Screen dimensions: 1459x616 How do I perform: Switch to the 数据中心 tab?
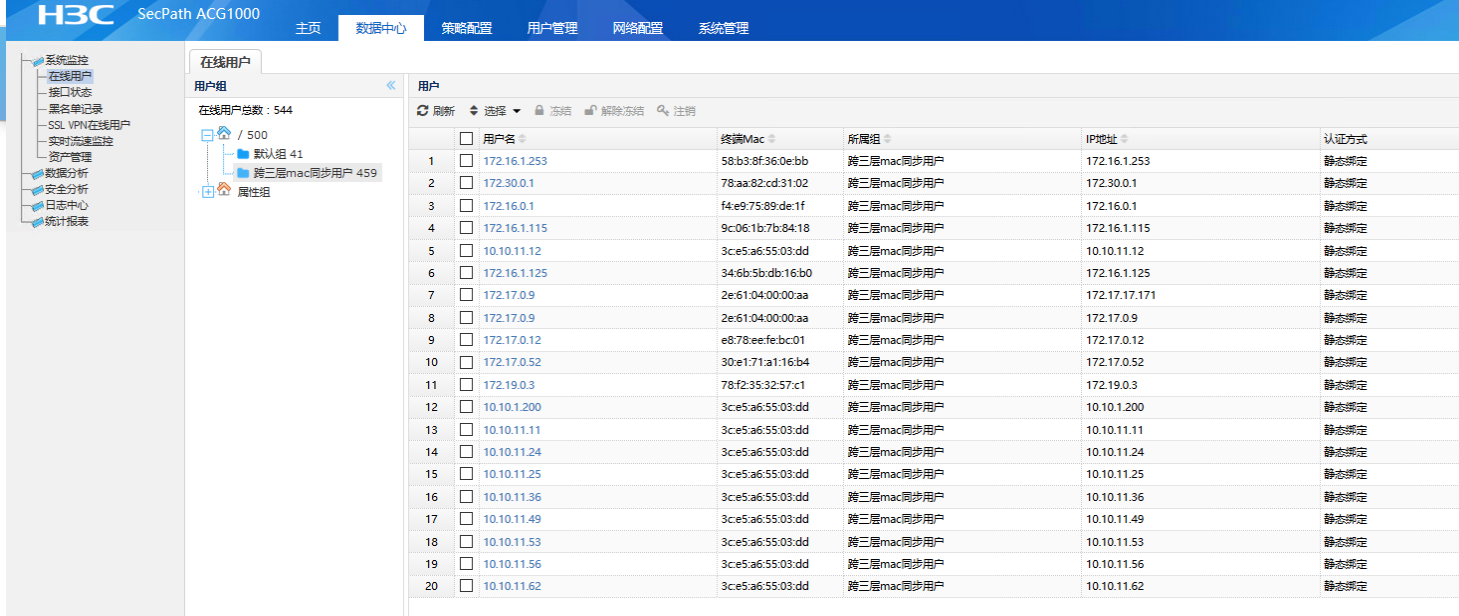click(x=381, y=28)
